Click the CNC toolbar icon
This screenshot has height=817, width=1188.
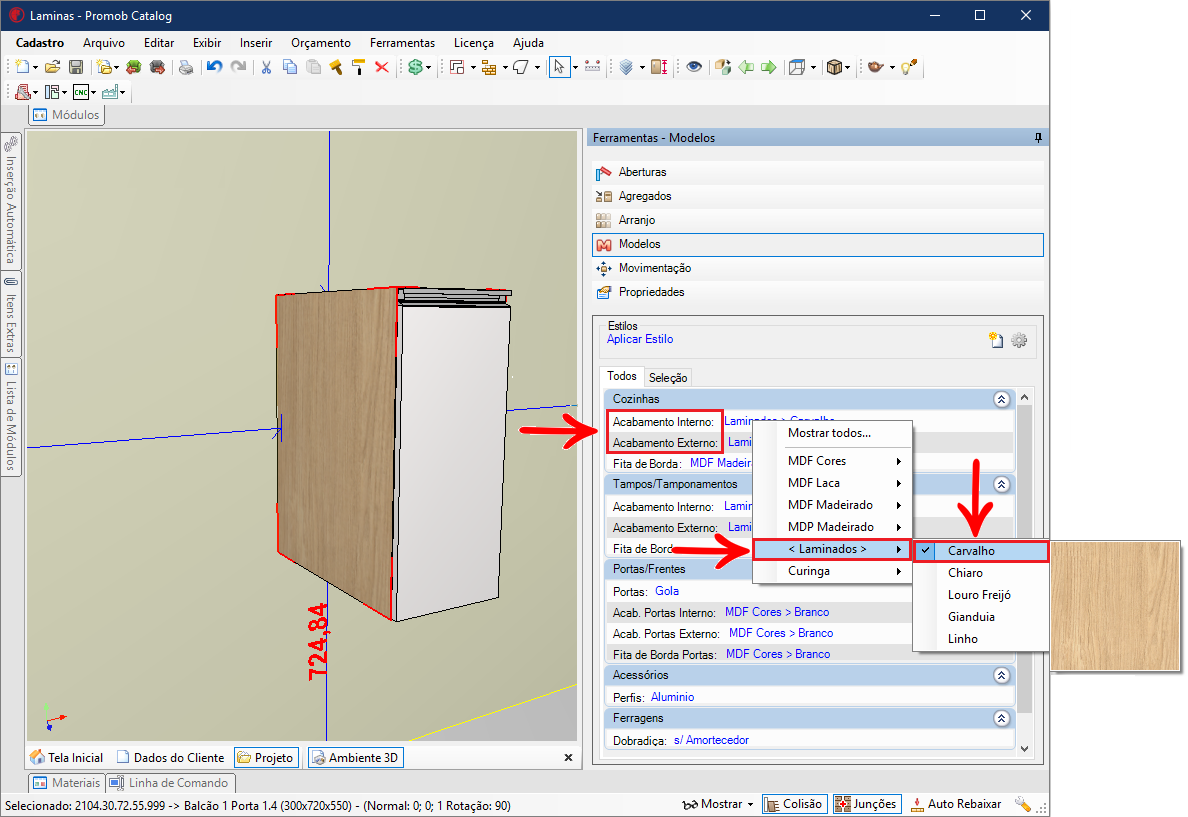click(81, 92)
